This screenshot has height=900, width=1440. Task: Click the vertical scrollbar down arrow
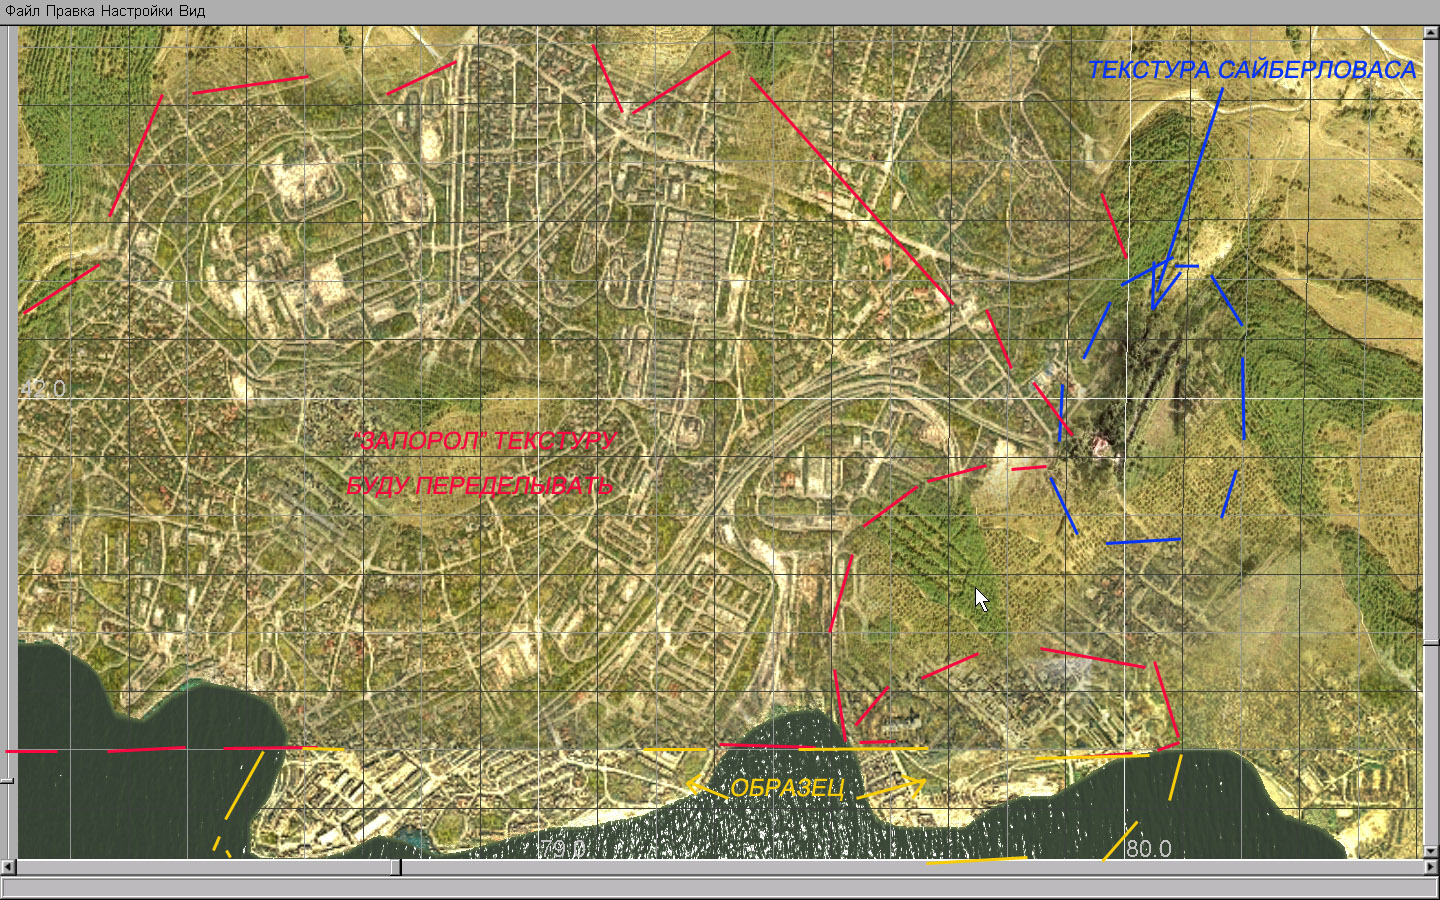[x=1431, y=851]
